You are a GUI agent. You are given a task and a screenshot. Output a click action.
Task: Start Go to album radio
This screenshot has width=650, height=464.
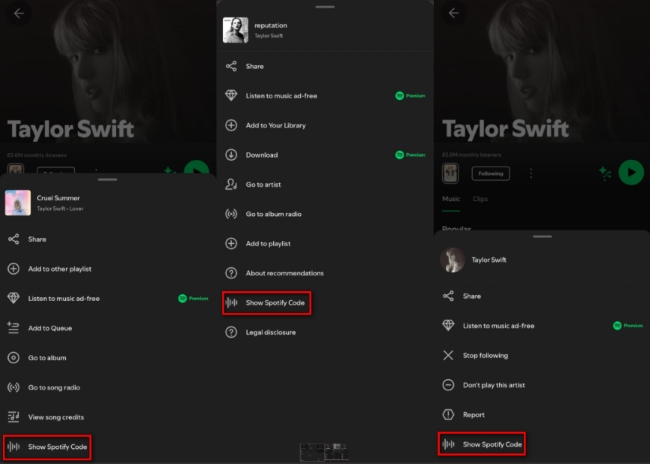tap(325, 214)
